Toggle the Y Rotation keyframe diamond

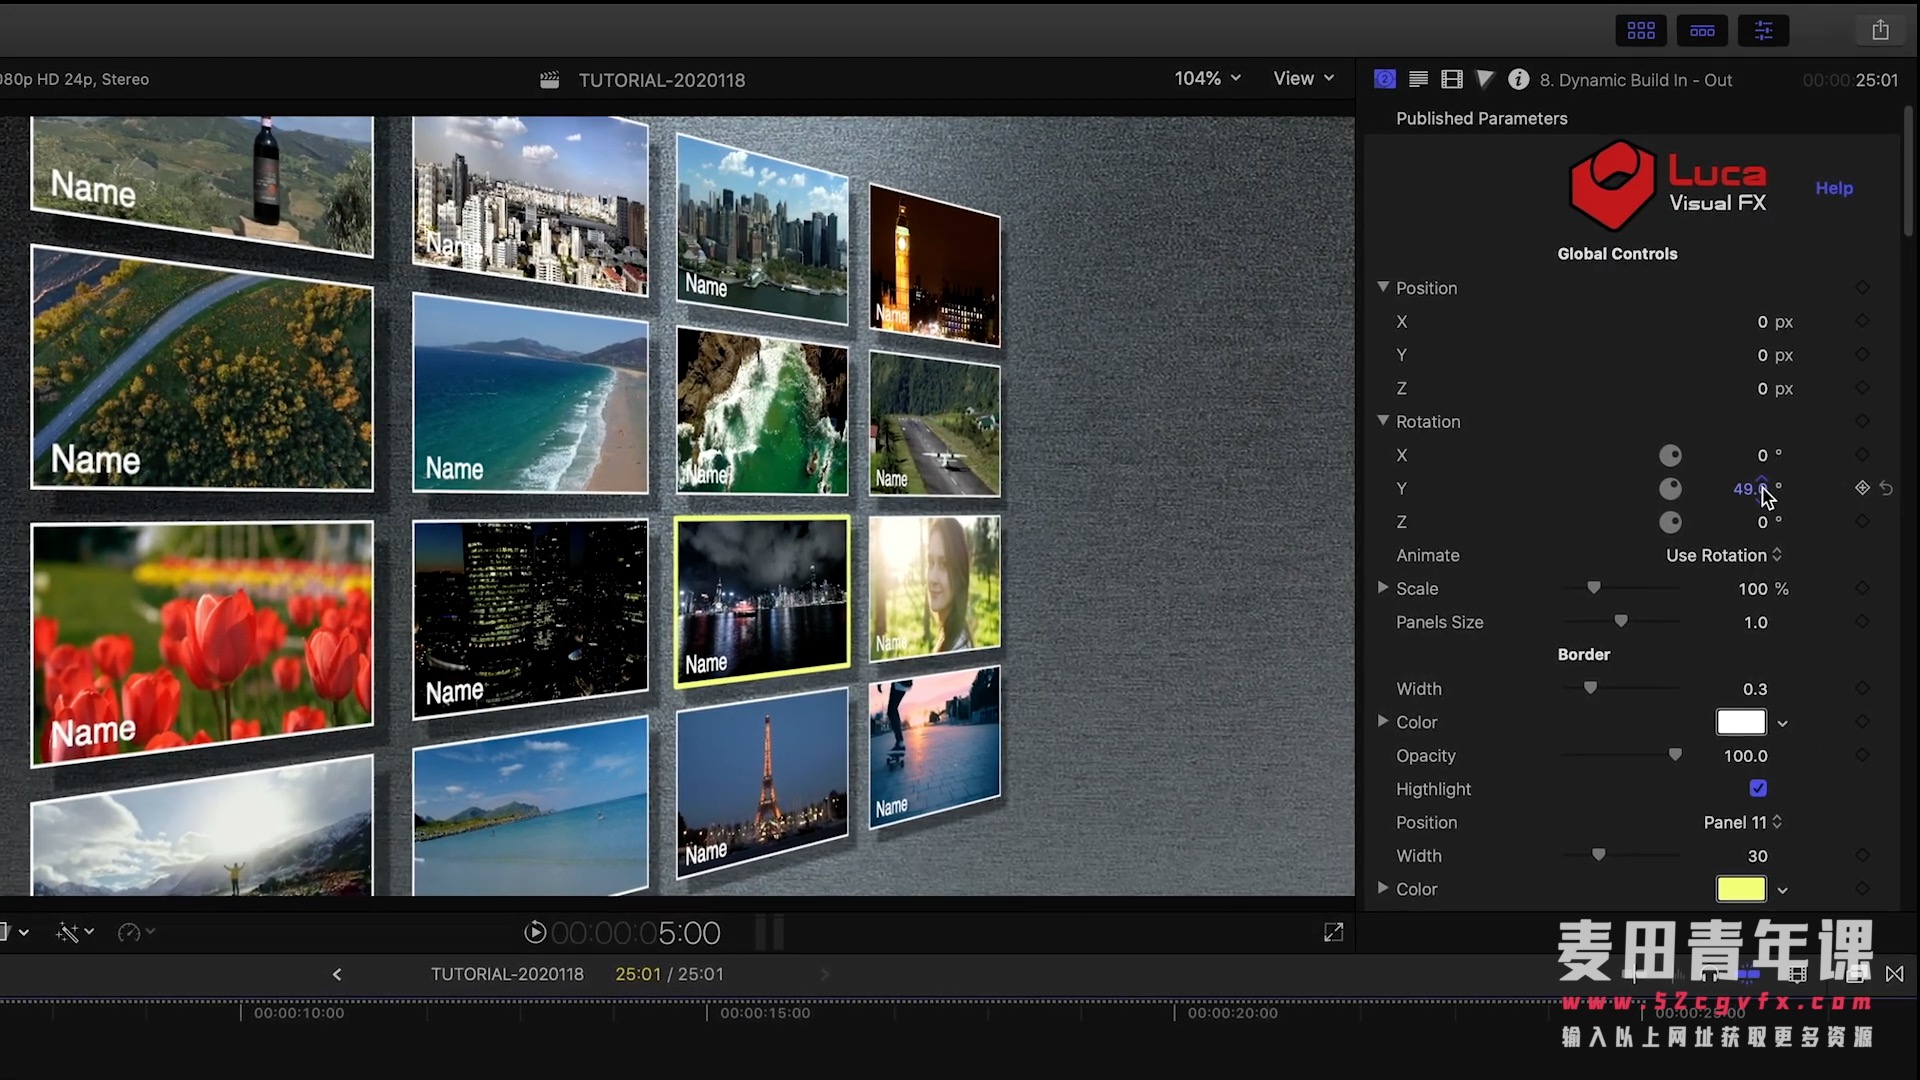point(1862,488)
